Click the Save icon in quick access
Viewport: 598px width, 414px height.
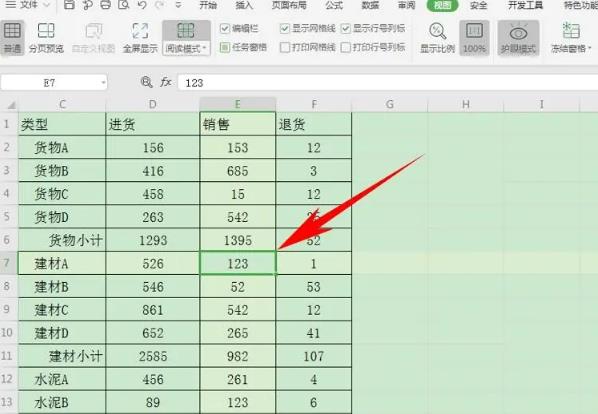point(69,5)
